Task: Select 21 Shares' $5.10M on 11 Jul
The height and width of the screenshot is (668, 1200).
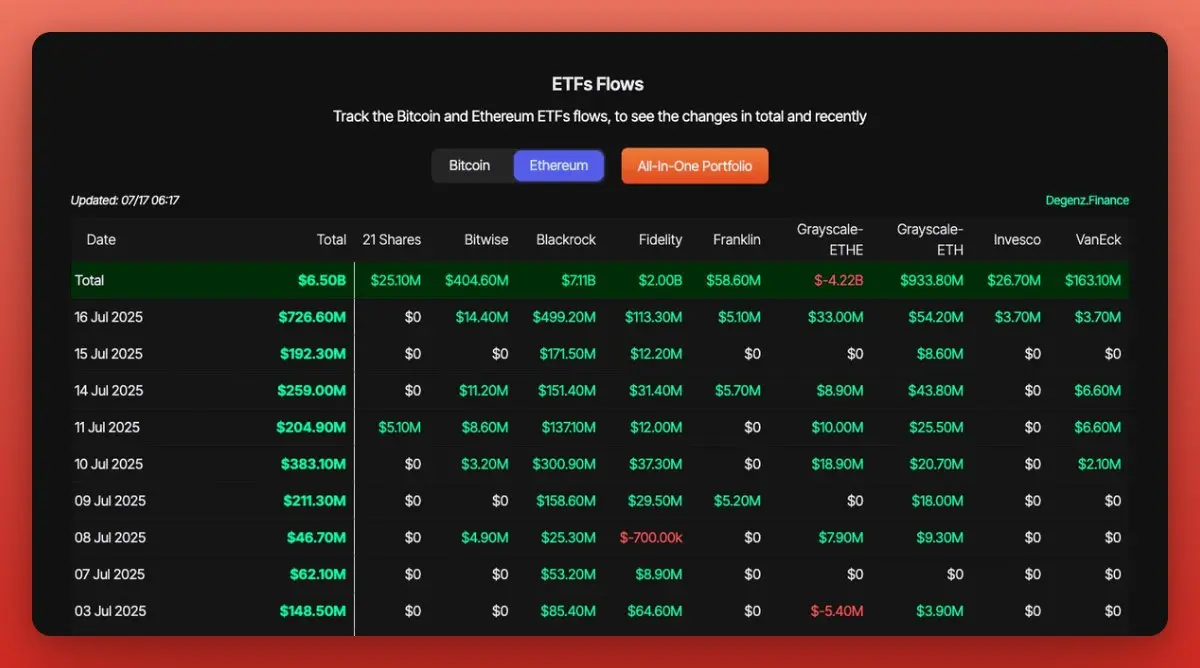Action: click(400, 427)
